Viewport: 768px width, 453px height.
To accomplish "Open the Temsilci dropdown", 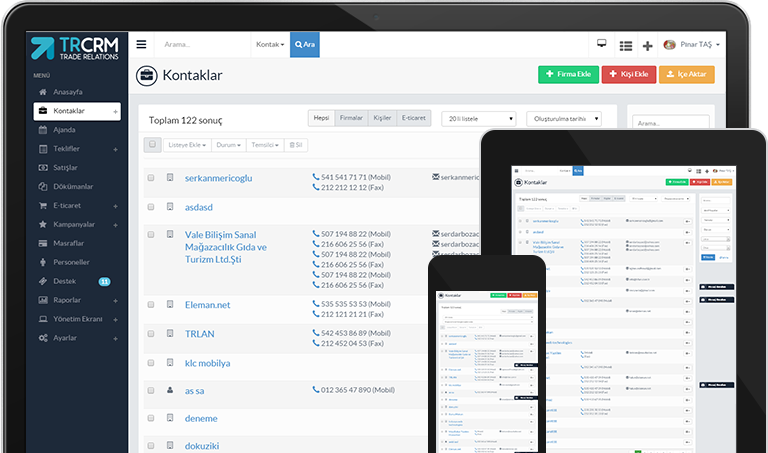I will tap(265, 145).
